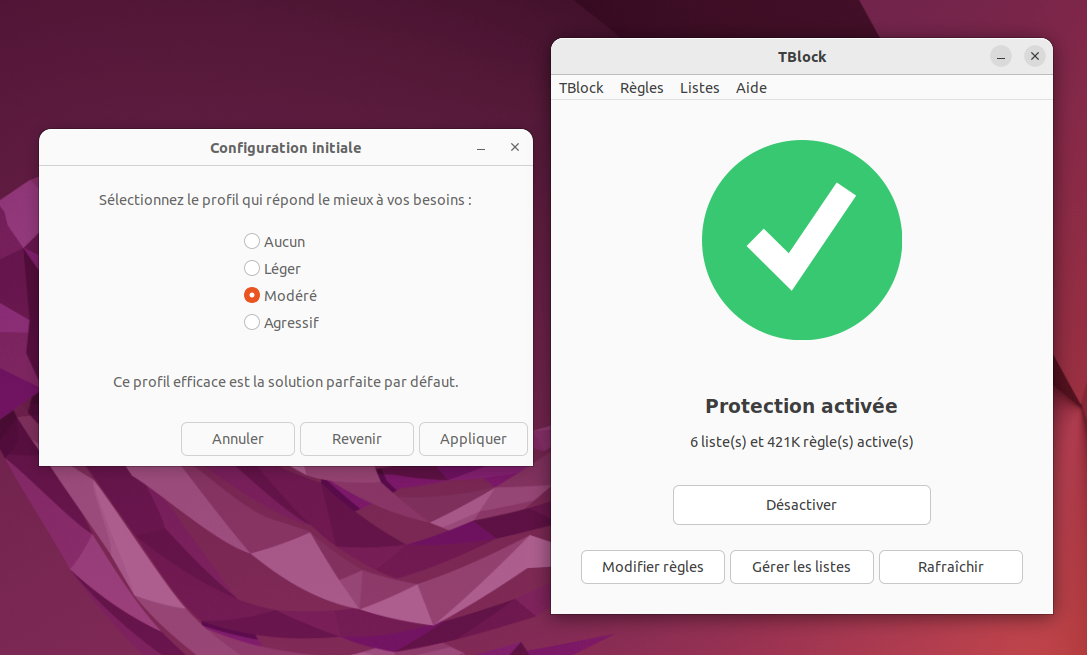Choose the Léger profile radio button
The width and height of the screenshot is (1087, 655).
click(252, 269)
